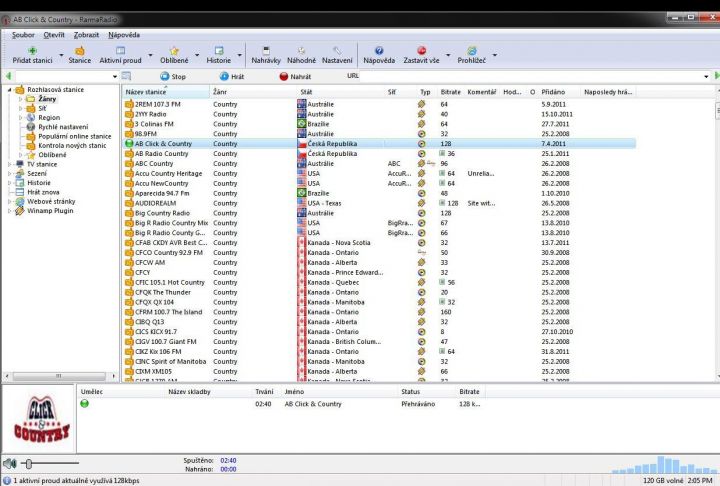Click the search icon beside station combo box
720x486 pixels.
(126, 76)
